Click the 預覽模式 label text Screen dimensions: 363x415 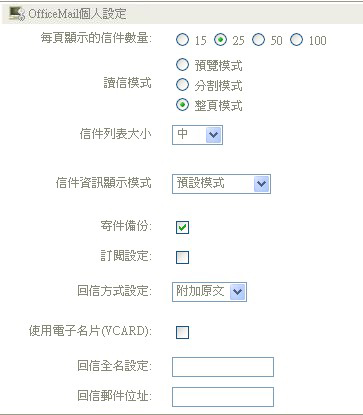point(218,66)
